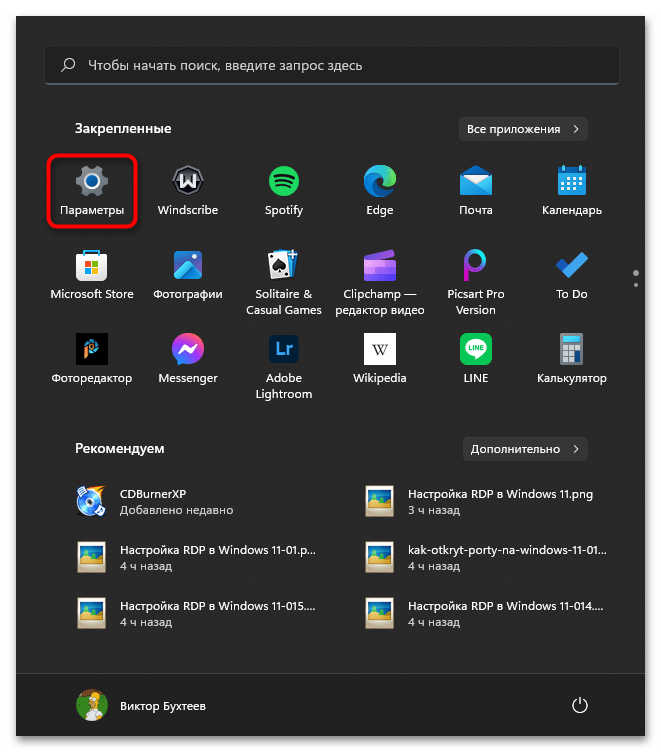Open the Календарь calendar app
661x752 pixels.
point(571,191)
